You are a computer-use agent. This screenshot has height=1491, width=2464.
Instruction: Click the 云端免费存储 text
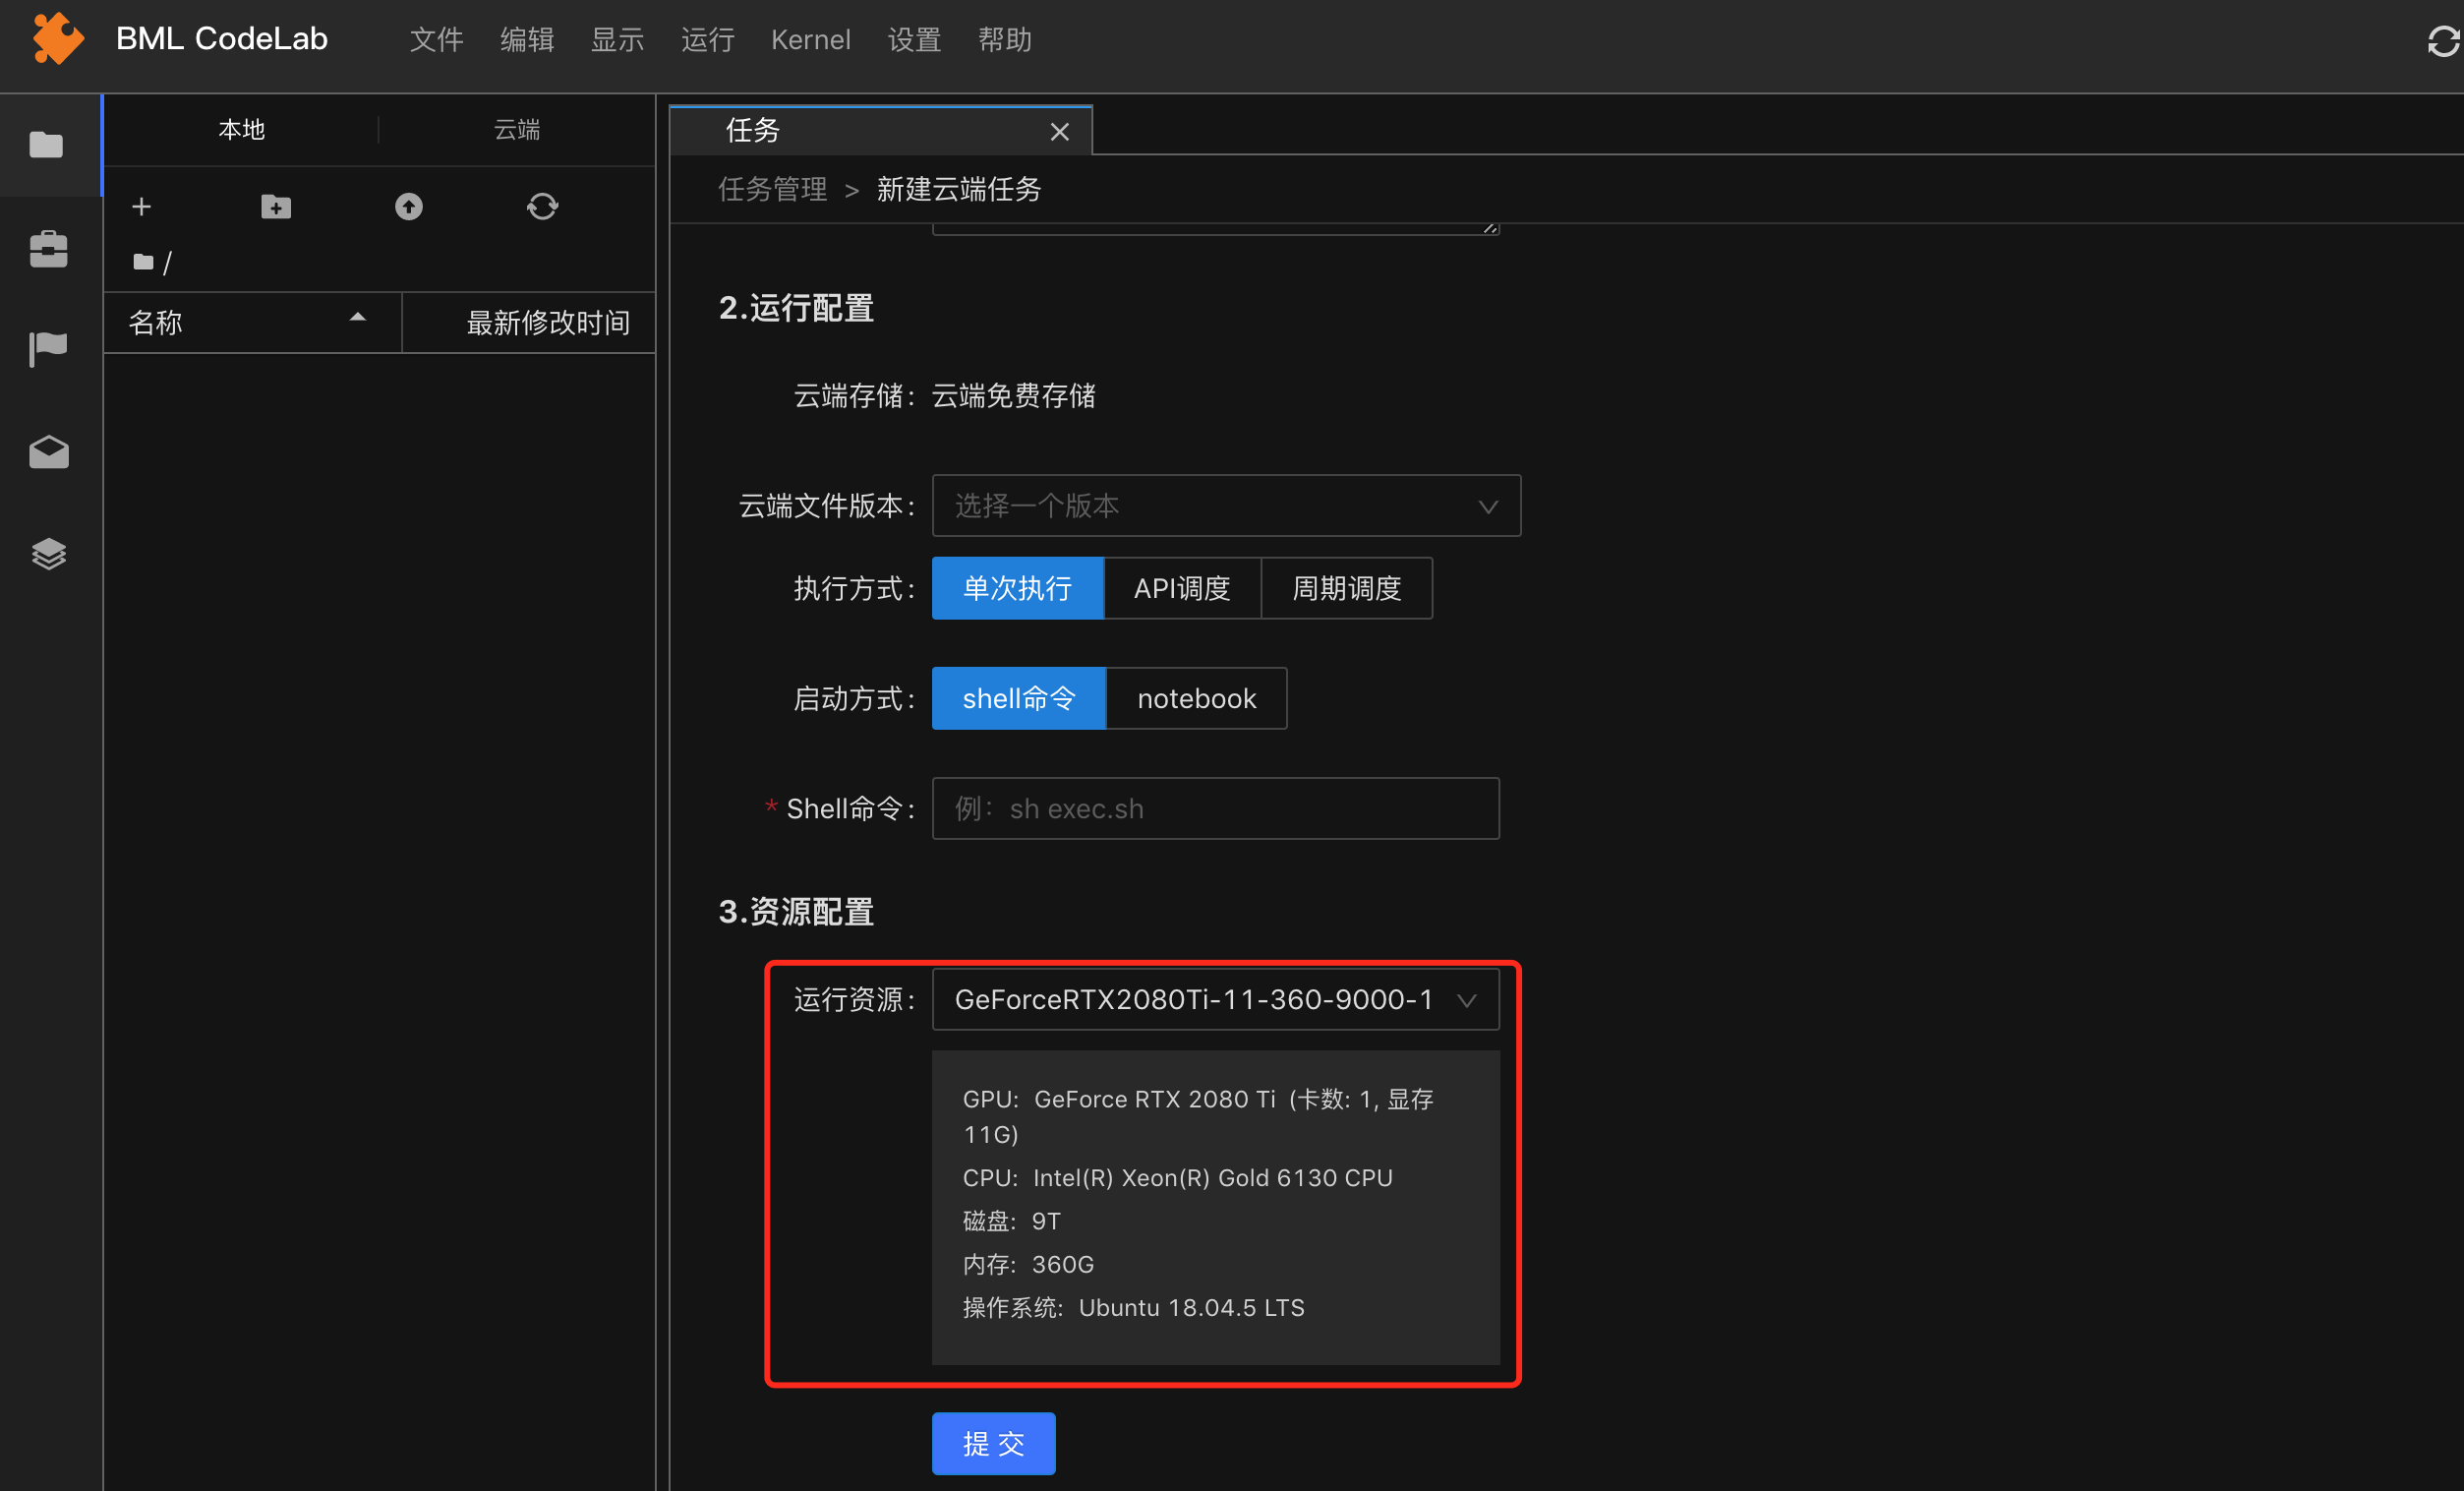point(1014,396)
